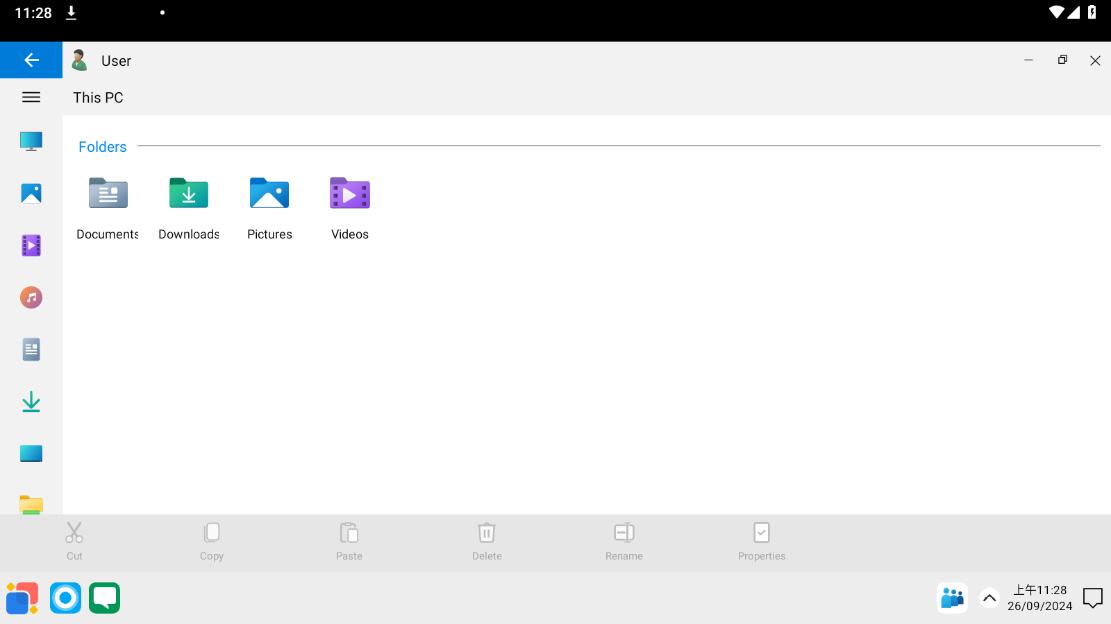
Task: Open the yellow folder at the sidebar bottom
Action: (31, 504)
